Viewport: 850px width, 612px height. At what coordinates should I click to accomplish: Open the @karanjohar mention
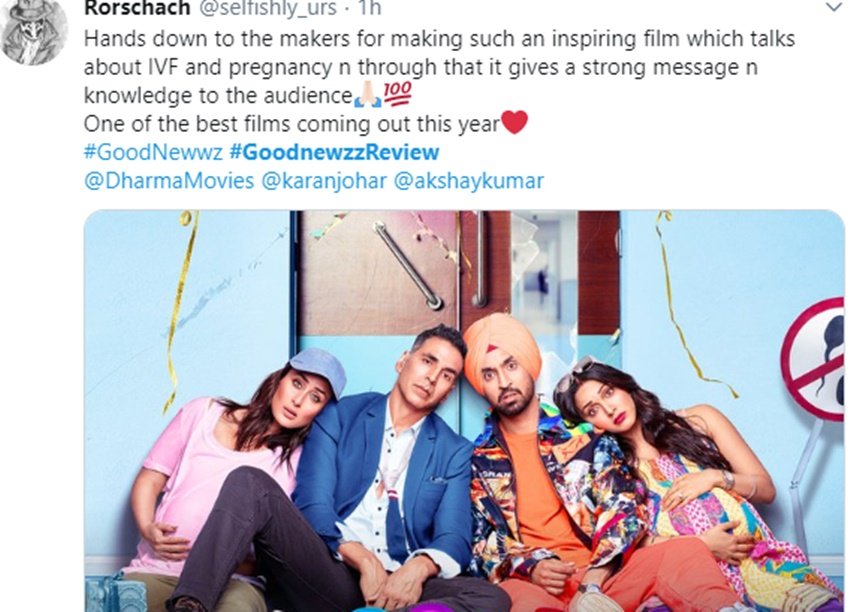point(324,181)
